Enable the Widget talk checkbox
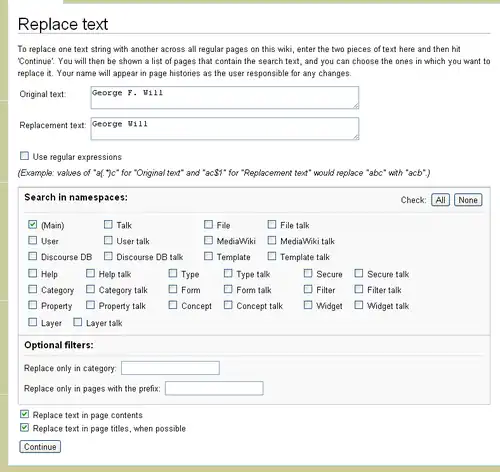The width and height of the screenshot is (500, 472). 359,305
